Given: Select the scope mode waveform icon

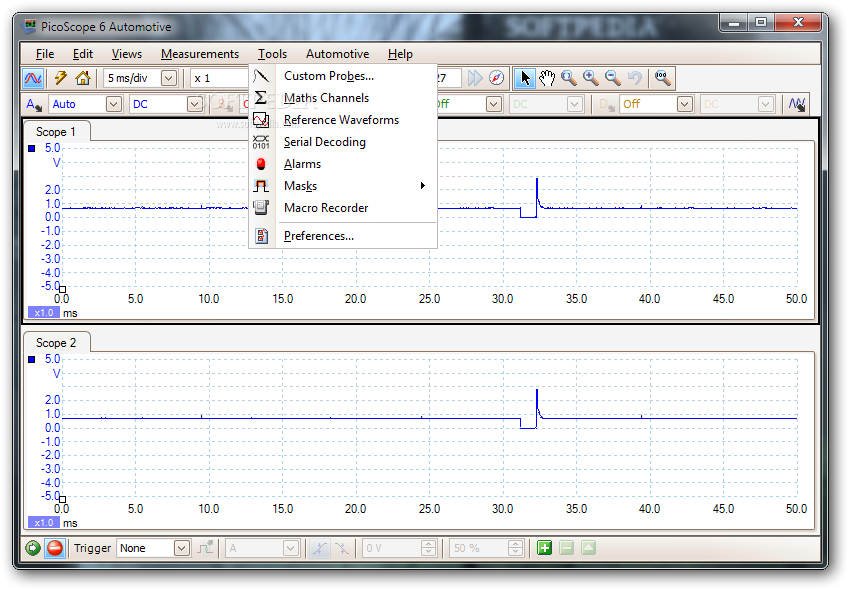Looking at the screenshot, I should click(33, 78).
